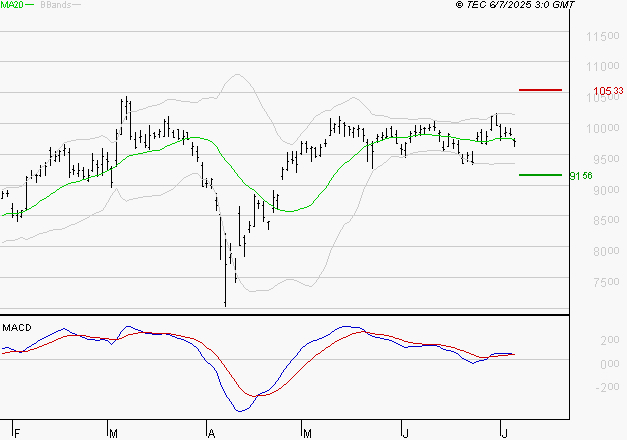Click the 8500 price axis label

[606, 220]
